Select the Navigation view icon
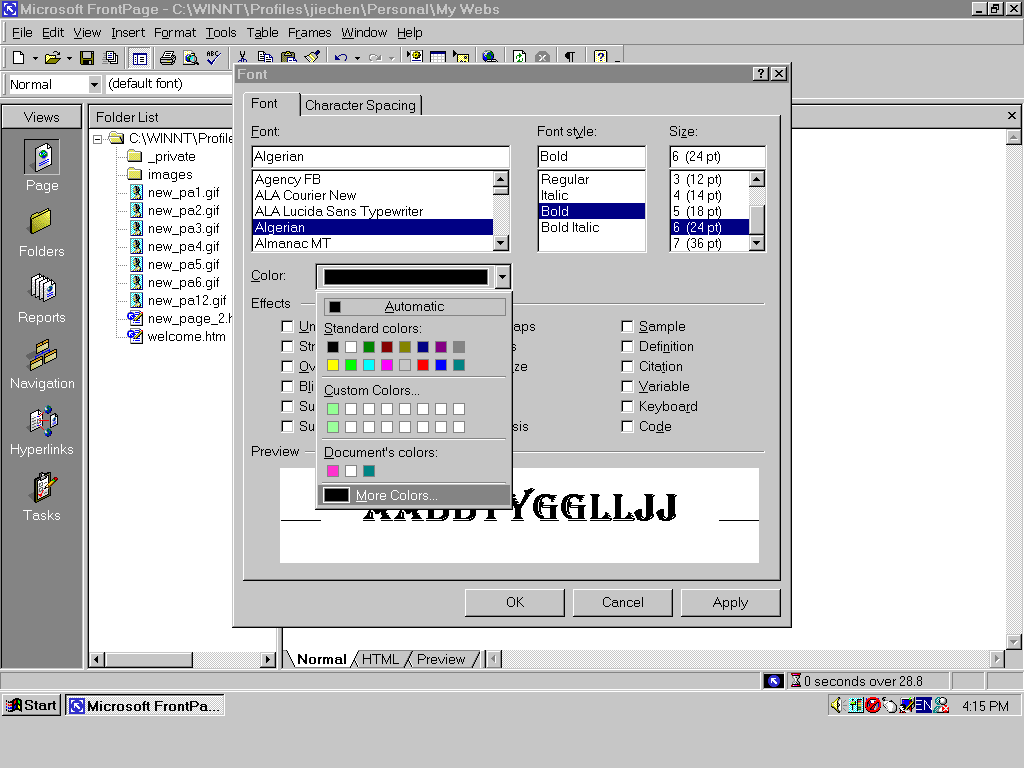 pos(41,356)
